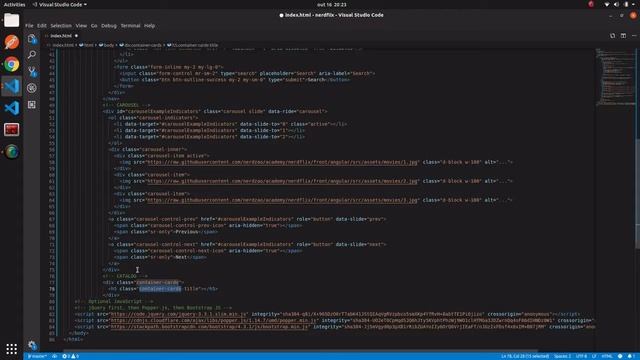Open movies/3.jpg image URL link

282,200
